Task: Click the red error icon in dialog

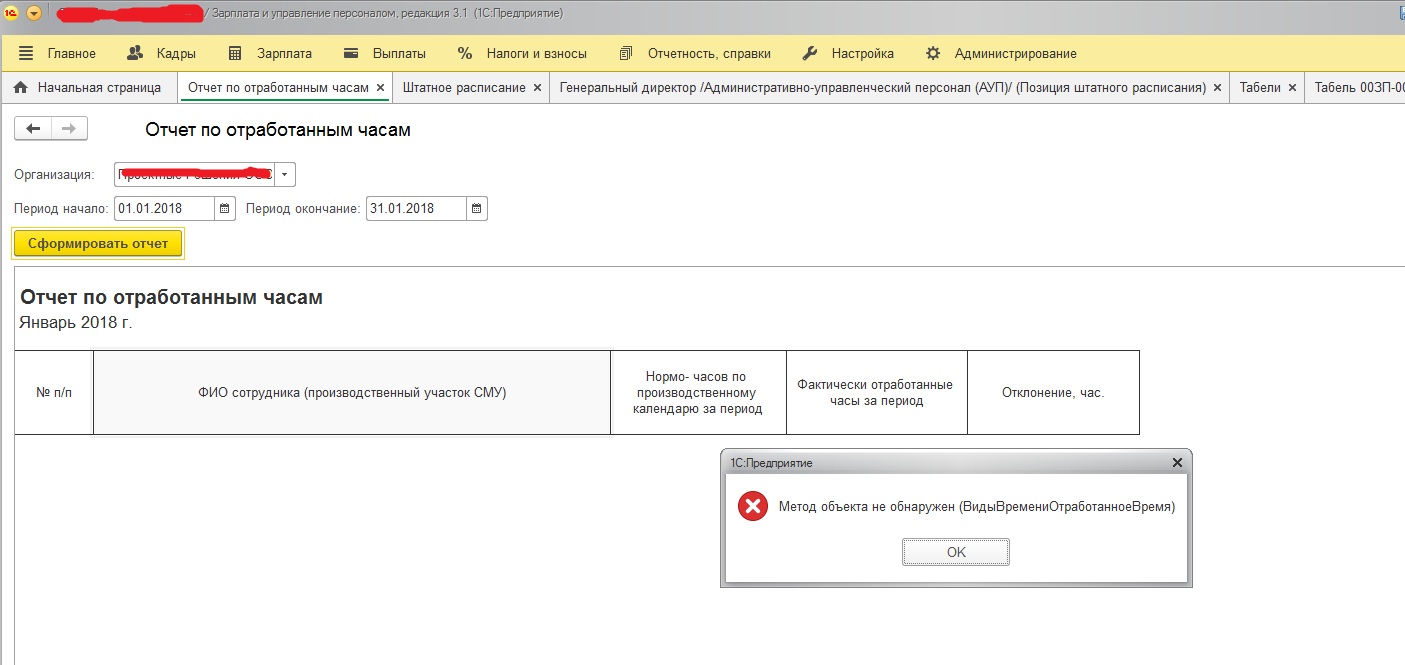Action: click(x=752, y=507)
